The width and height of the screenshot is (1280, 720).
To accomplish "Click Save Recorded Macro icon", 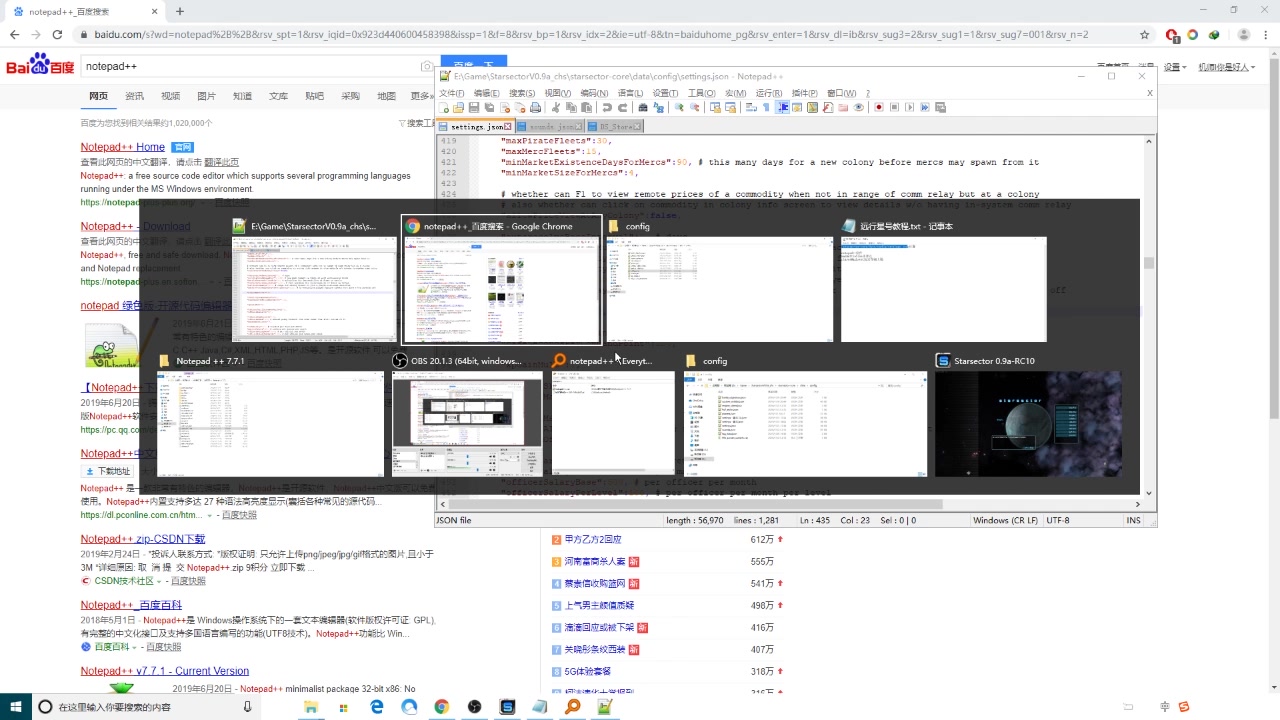I will point(940,107).
